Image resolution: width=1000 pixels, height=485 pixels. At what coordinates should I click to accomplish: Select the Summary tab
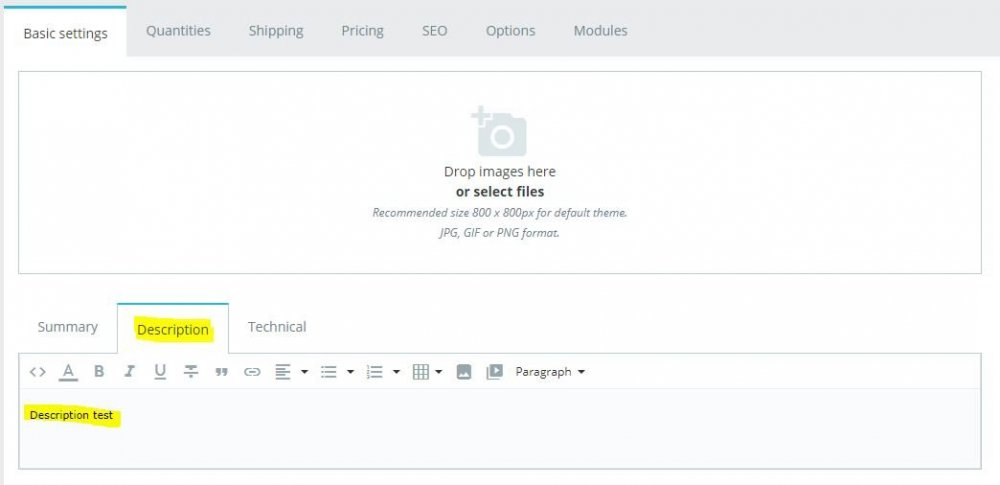pyautogui.click(x=68, y=327)
